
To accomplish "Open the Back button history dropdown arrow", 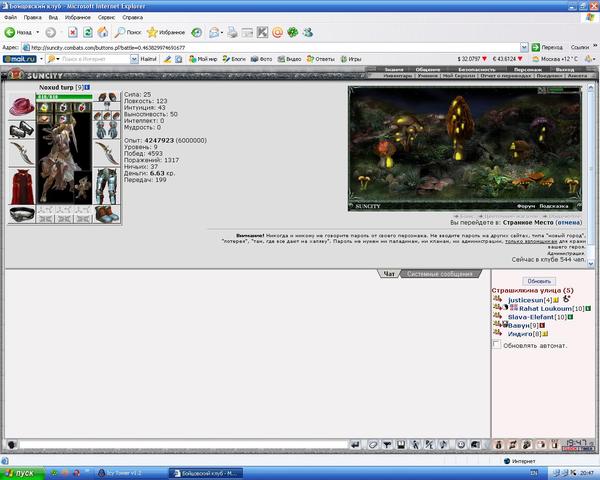I will click(x=38, y=33).
